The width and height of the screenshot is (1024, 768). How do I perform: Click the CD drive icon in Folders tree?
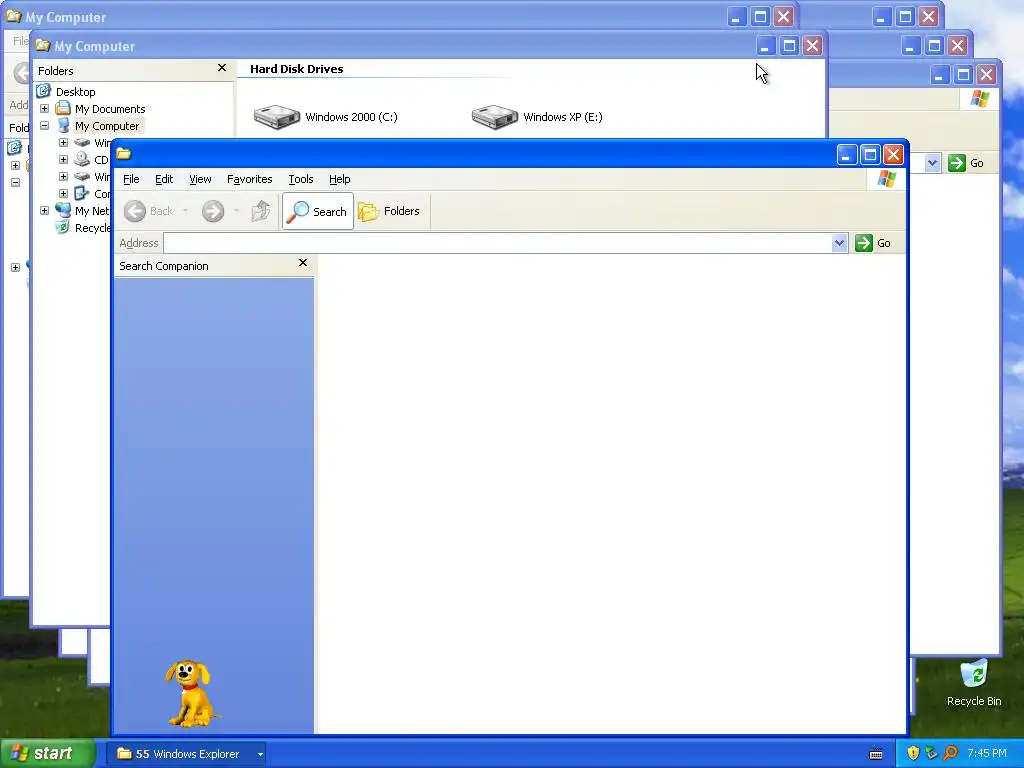(x=82, y=159)
